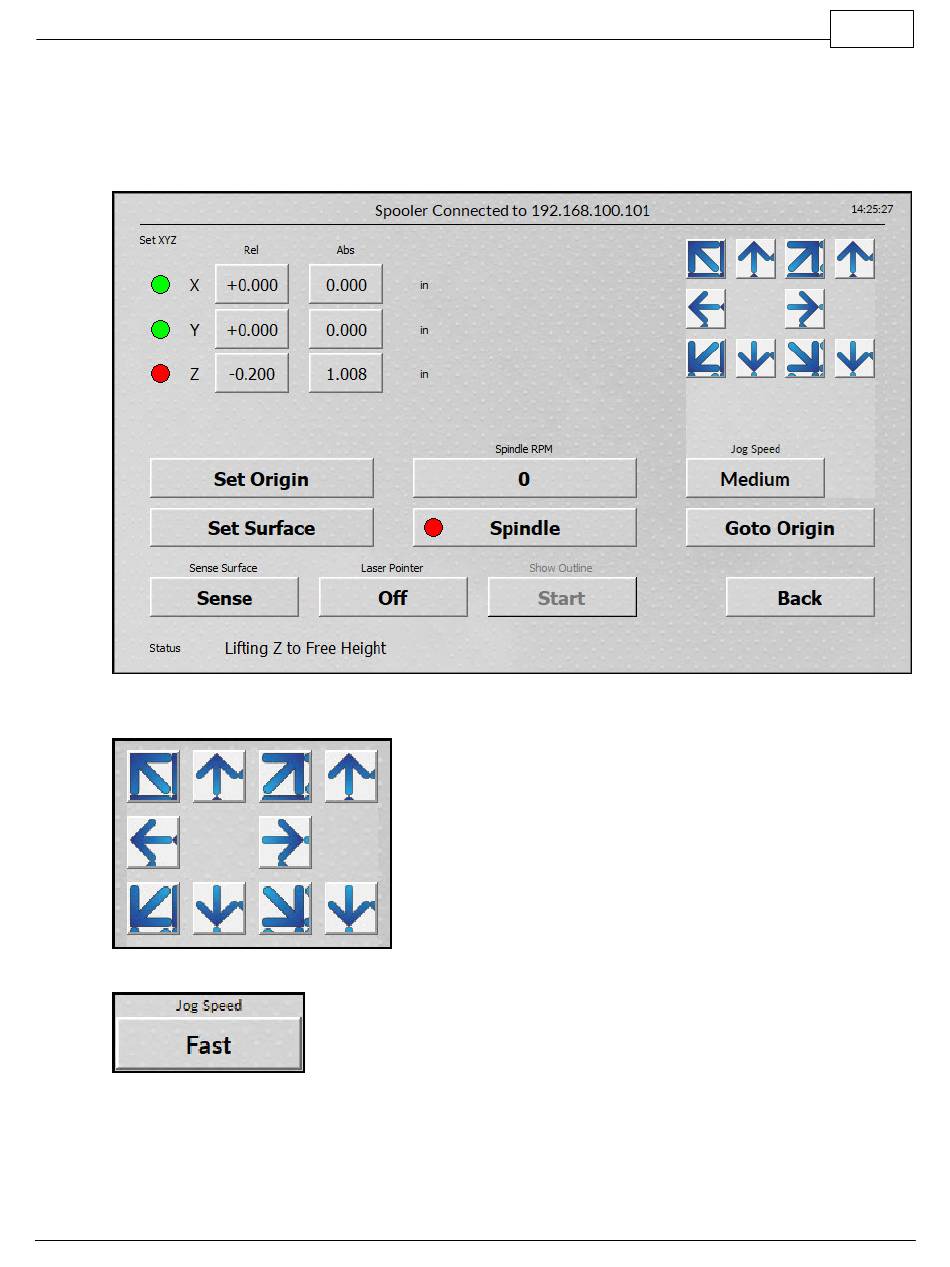This screenshot has width=950, height=1267.
Task: Click the Fast jog speed button in the enlarged picture
Action: [x=209, y=1045]
